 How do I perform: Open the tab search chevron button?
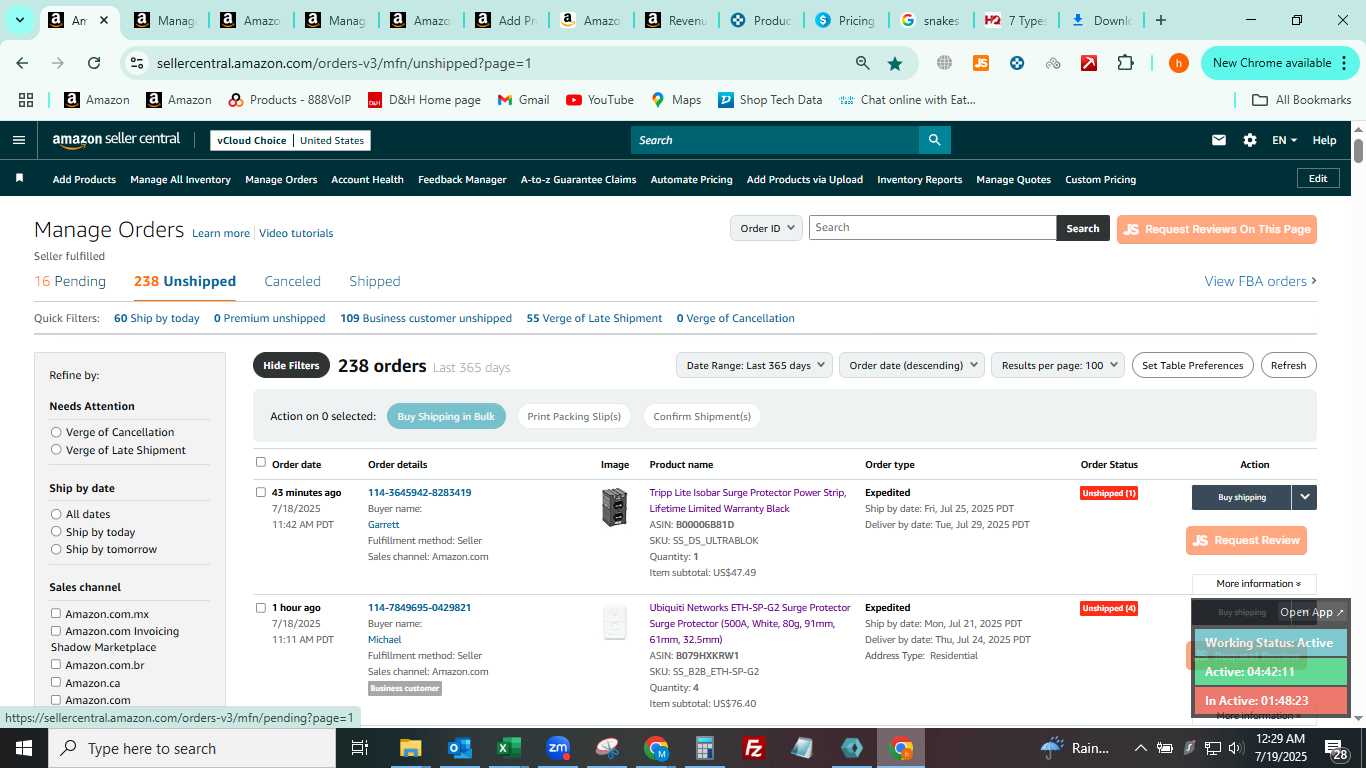19,20
